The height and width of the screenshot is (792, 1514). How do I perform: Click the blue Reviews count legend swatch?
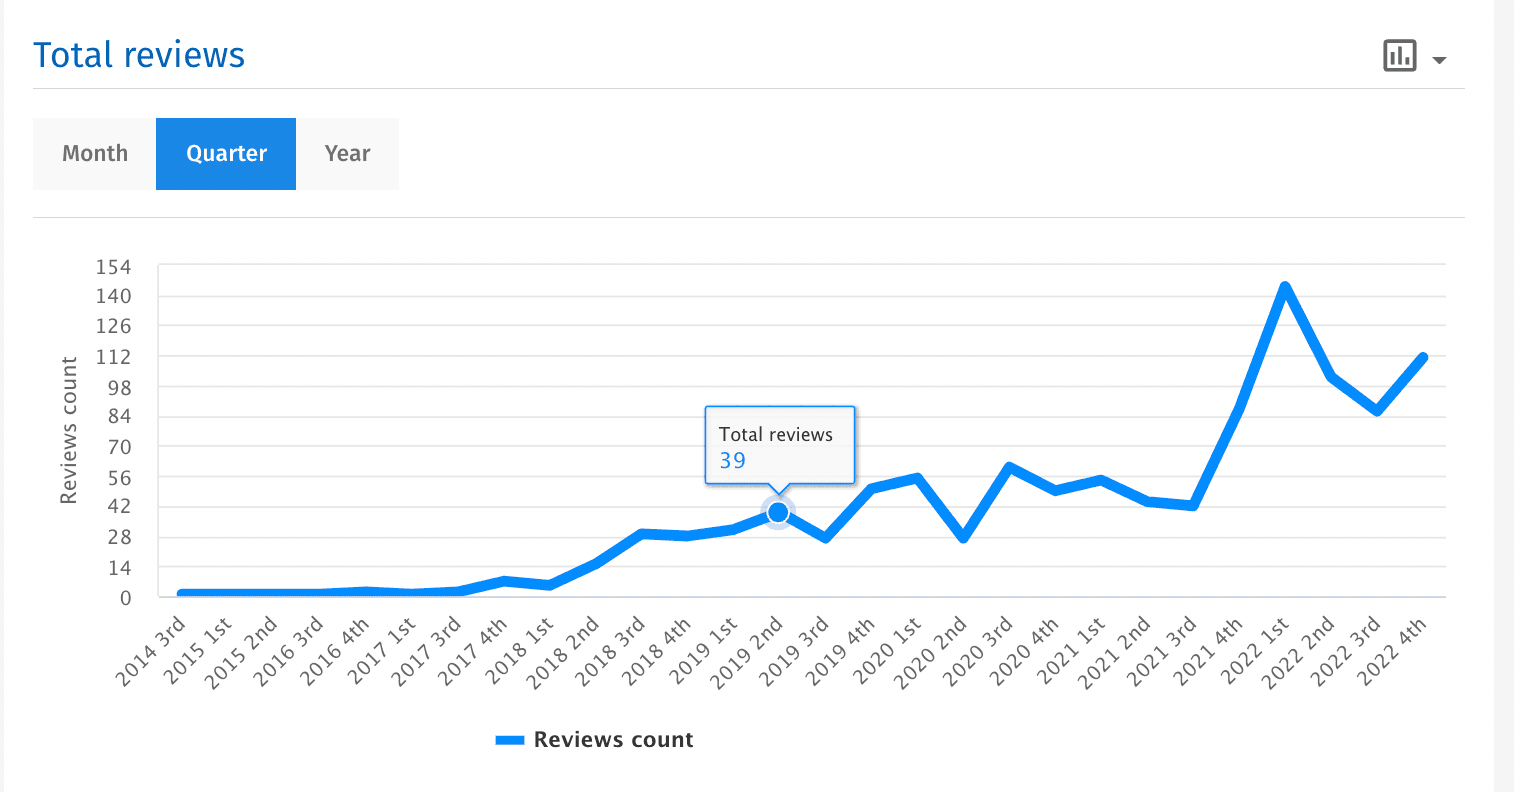510,740
